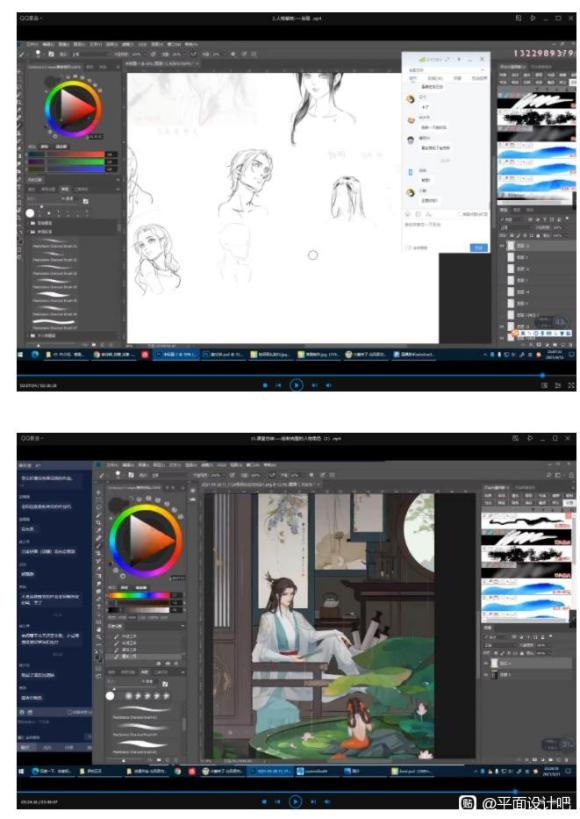Screen dimensions: 580x819
Task: Open the Windows Start button on the painting video taskbar
Action: point(21,771)
